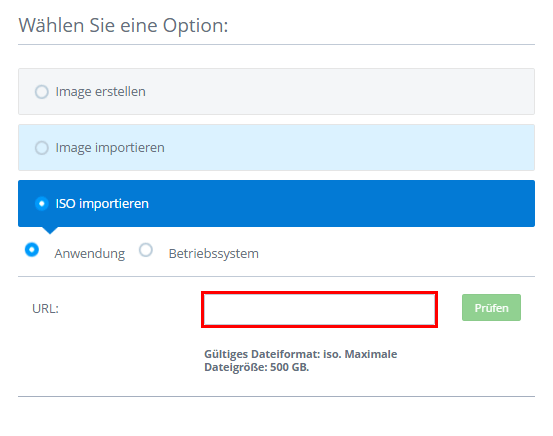The width and height of the screenshot is (553, 436).
Task: Click the Image importieren label text
Action: 110,147
